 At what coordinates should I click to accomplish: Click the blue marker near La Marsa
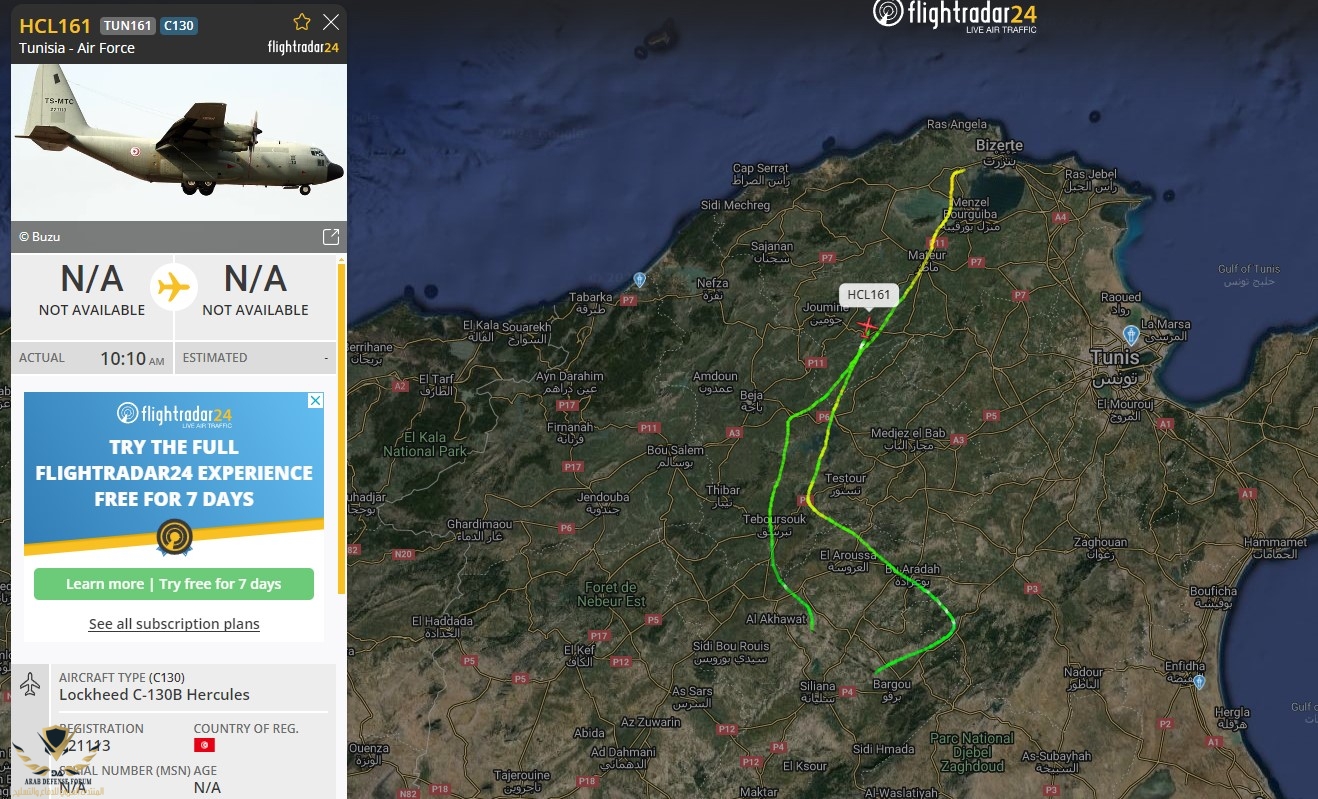[1130, 334]
